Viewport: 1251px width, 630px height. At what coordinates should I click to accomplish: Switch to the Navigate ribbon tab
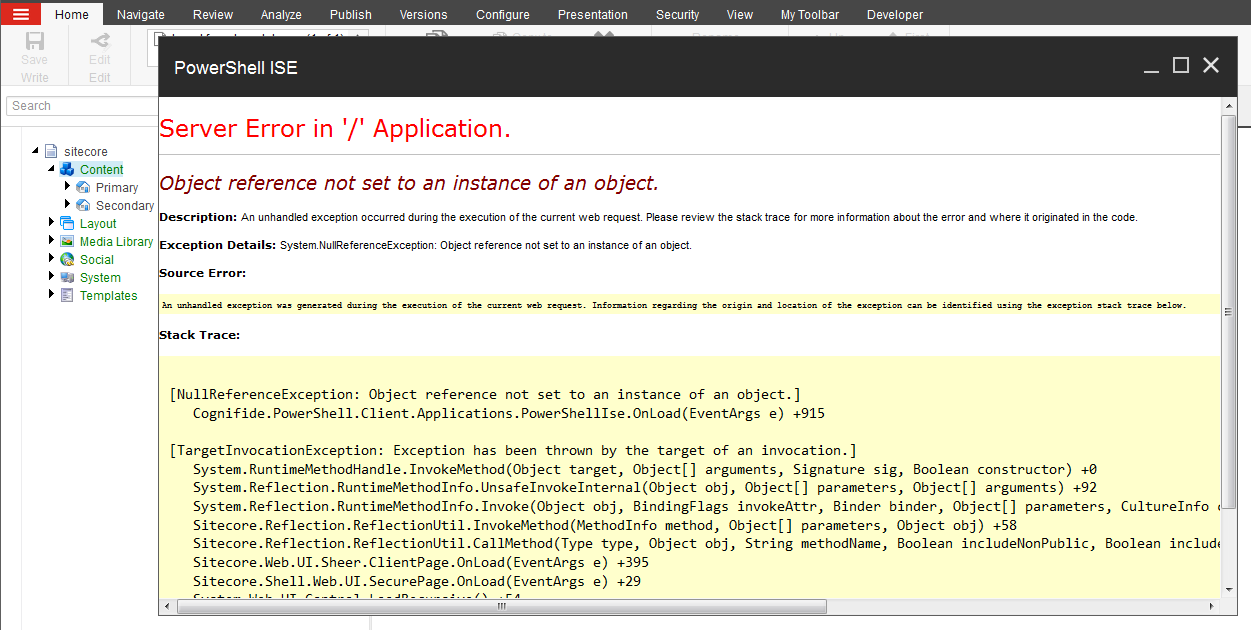140,15
